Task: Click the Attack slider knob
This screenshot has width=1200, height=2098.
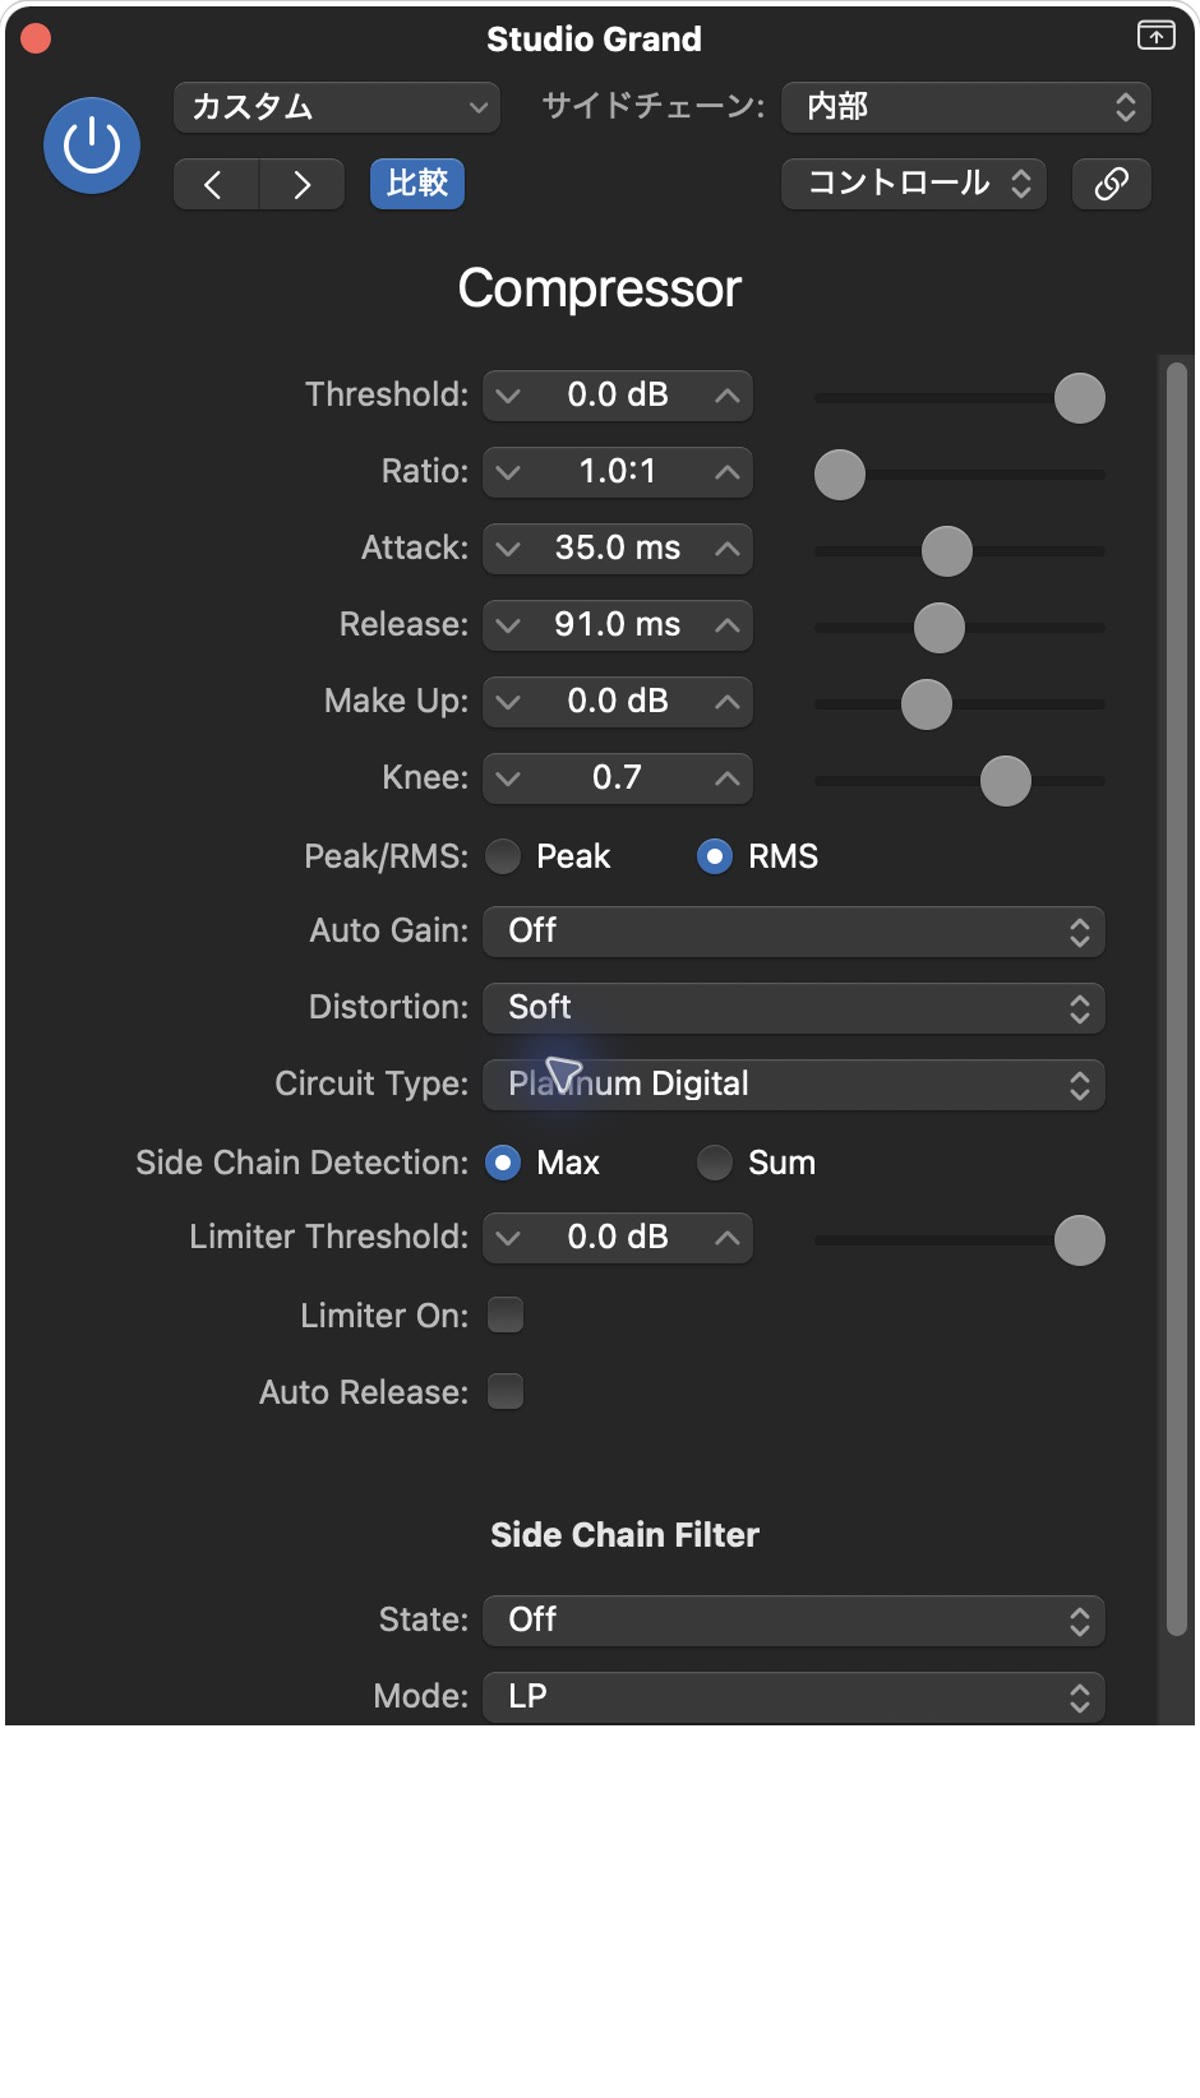Action: coord(947,551)
